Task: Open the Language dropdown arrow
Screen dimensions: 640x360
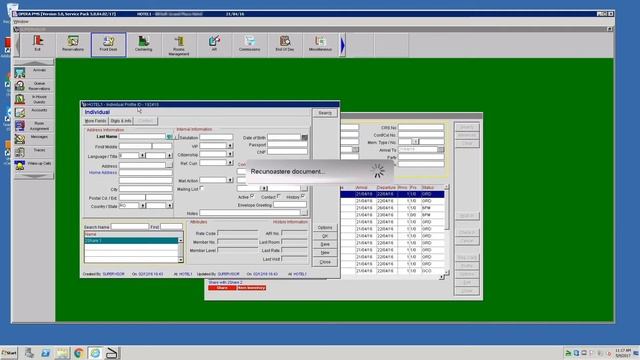Action: pyautogui.click(x=142, y=156)
